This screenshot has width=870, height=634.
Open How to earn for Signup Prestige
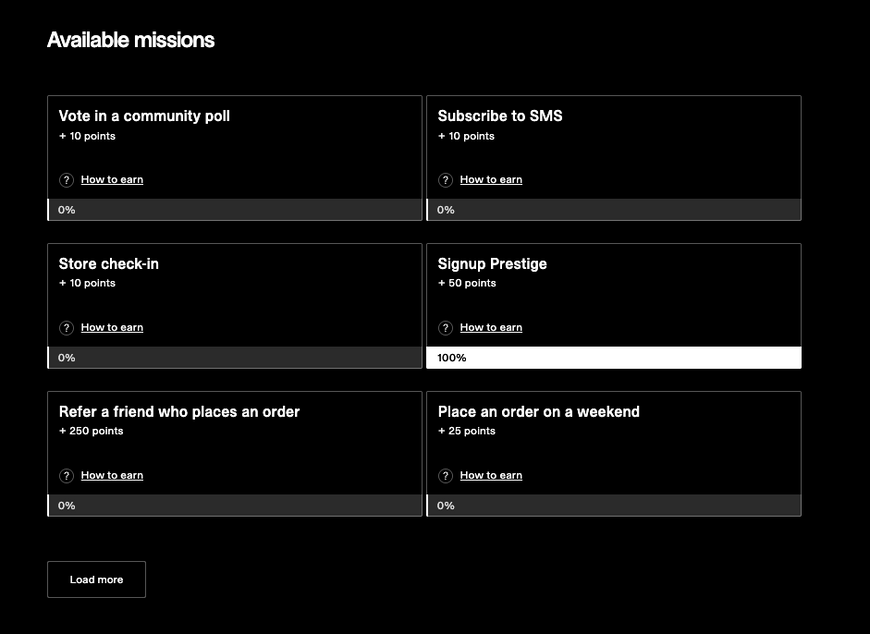(x=491, y=328)
